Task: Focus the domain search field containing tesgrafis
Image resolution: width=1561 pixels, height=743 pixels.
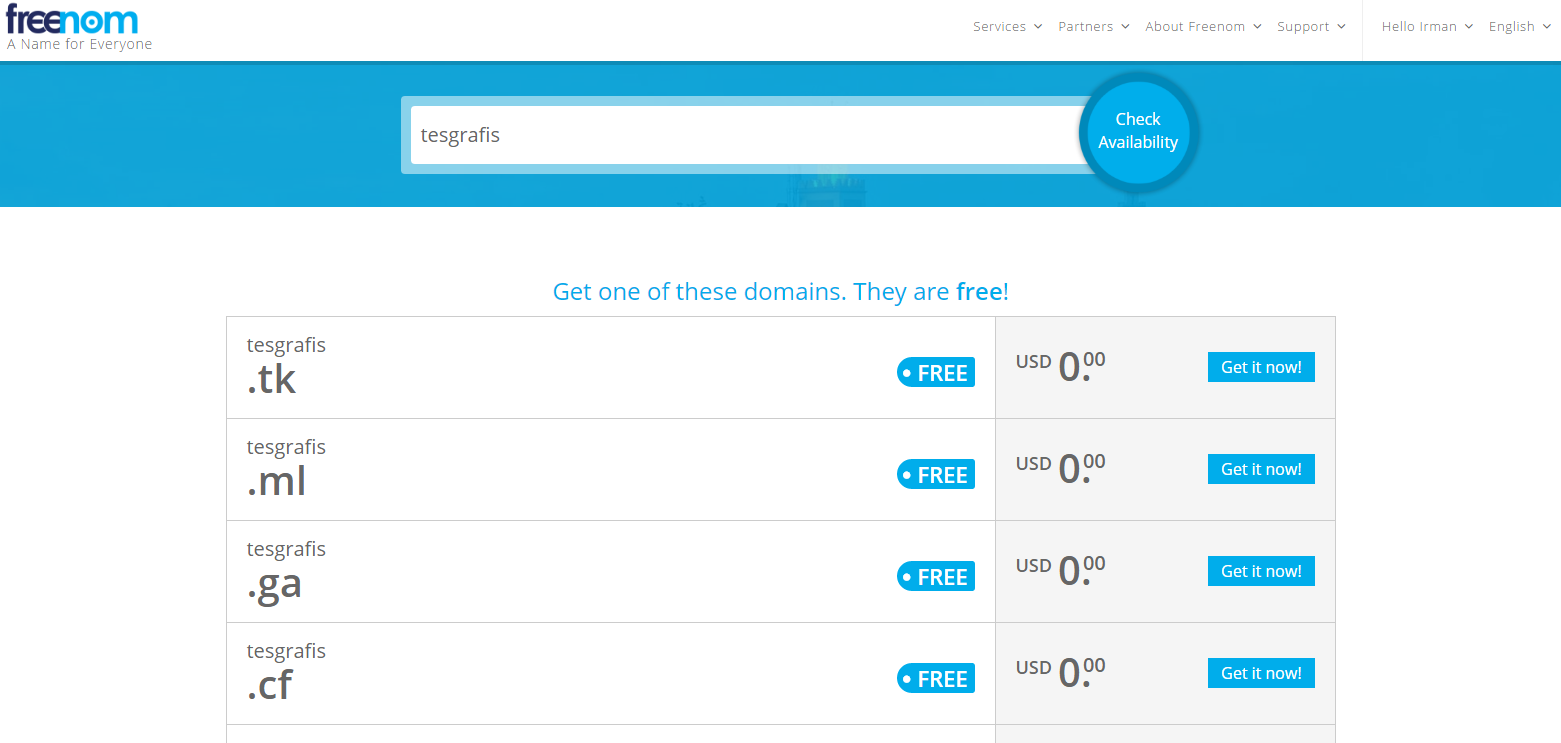Action: (749, 135)
